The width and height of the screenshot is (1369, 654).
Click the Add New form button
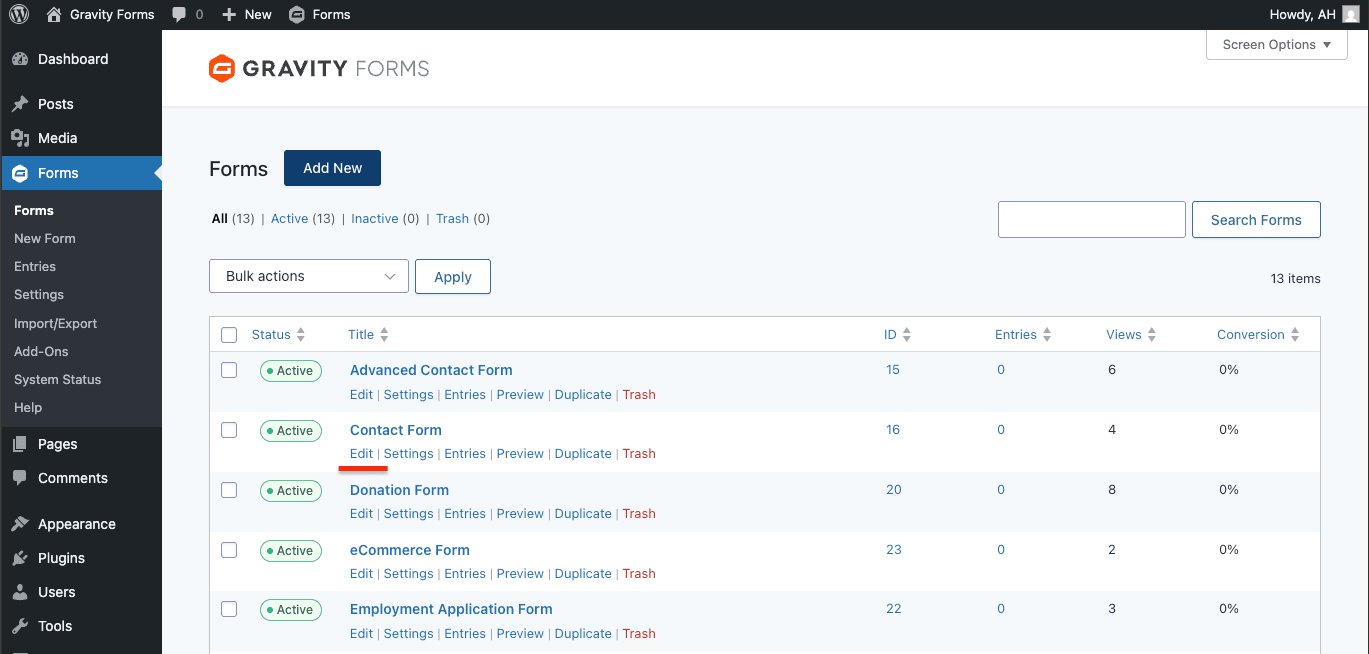[x=332, y=168]
